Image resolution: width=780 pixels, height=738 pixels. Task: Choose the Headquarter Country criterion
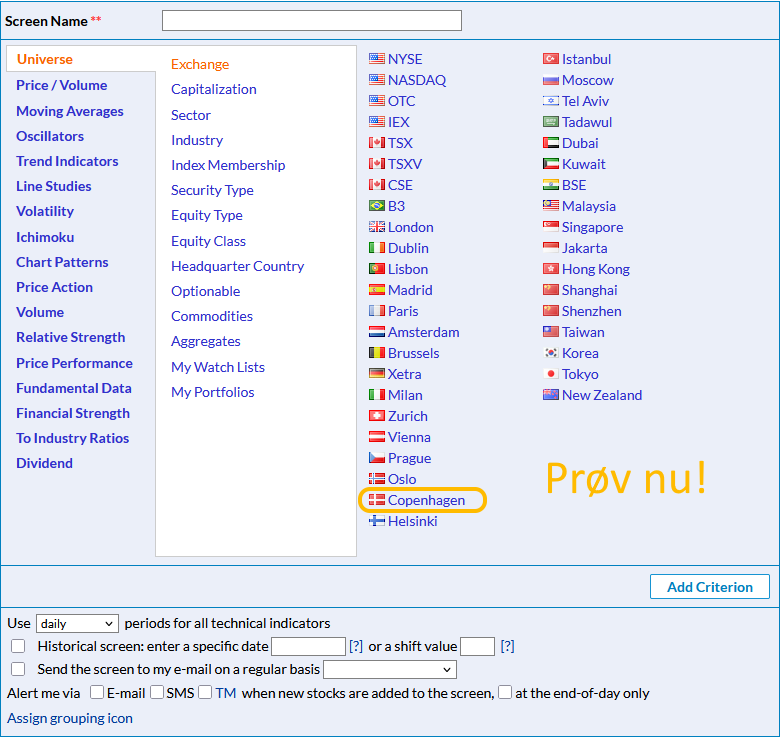click(238, 266)
